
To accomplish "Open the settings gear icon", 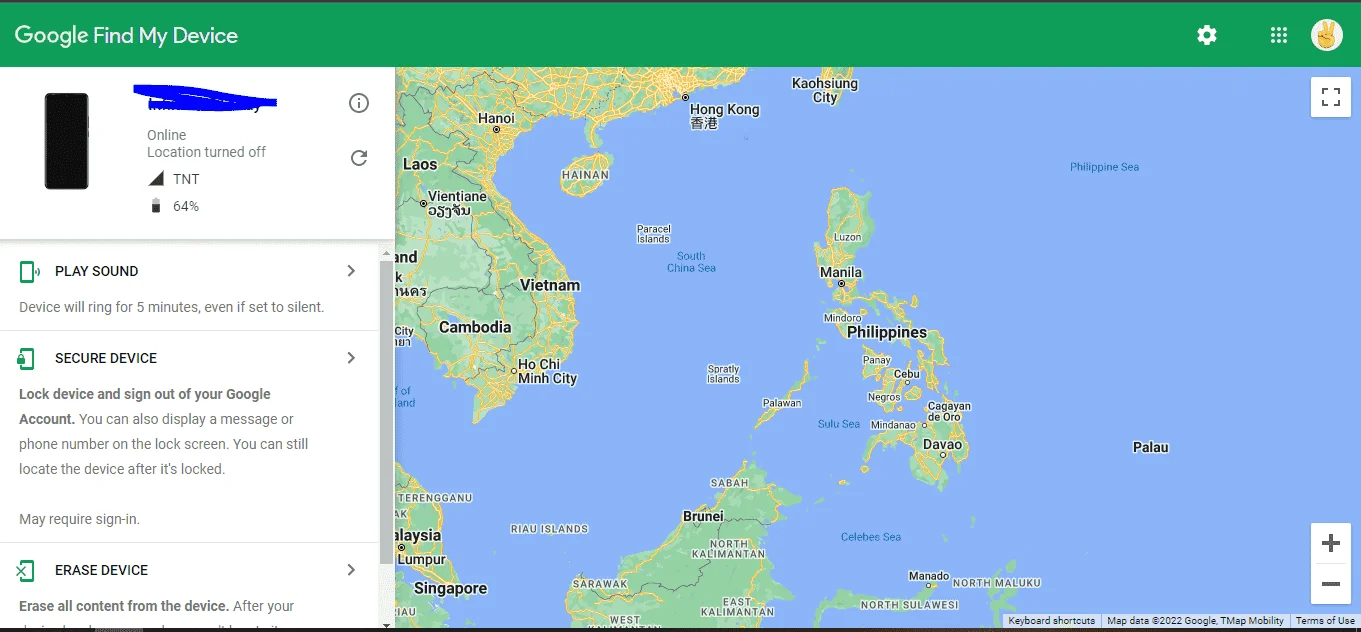I will pyautogui.click(x=1207, y=35).
